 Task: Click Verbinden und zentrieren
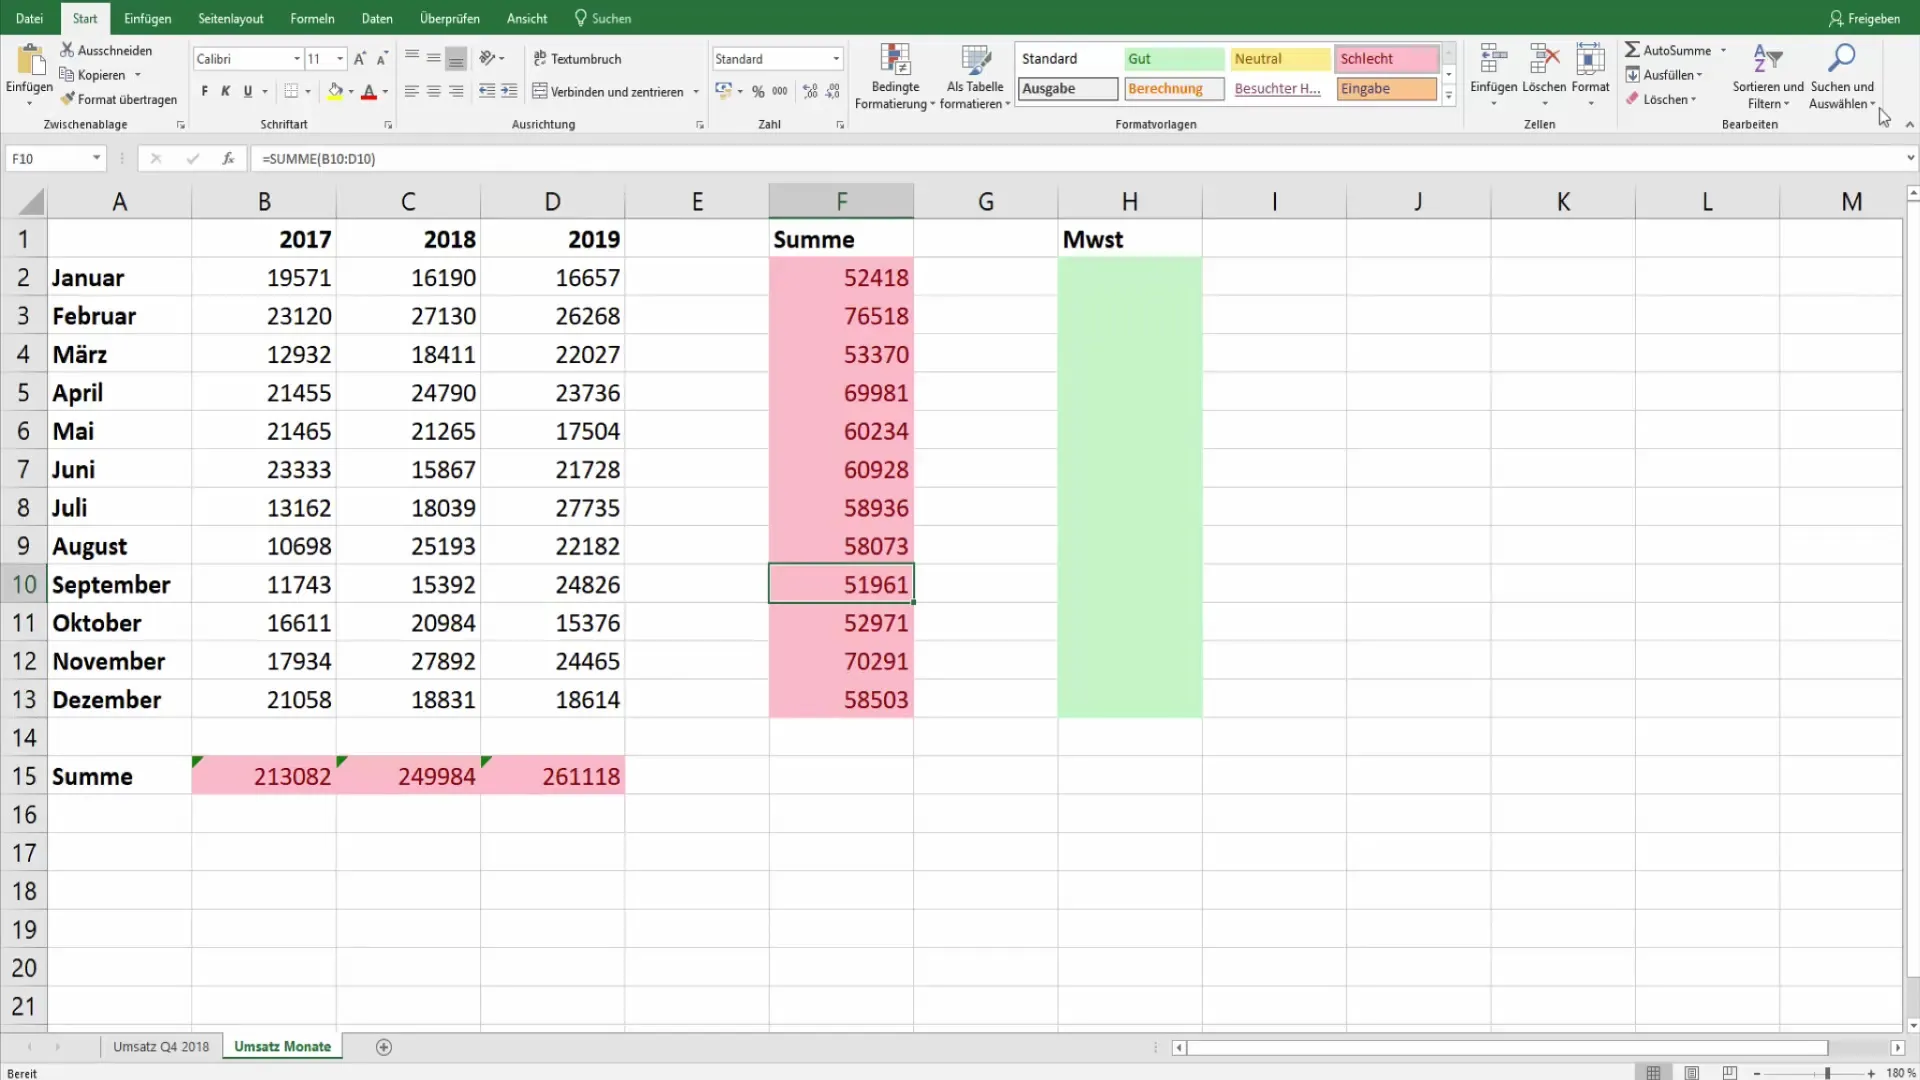coord(608,91)
